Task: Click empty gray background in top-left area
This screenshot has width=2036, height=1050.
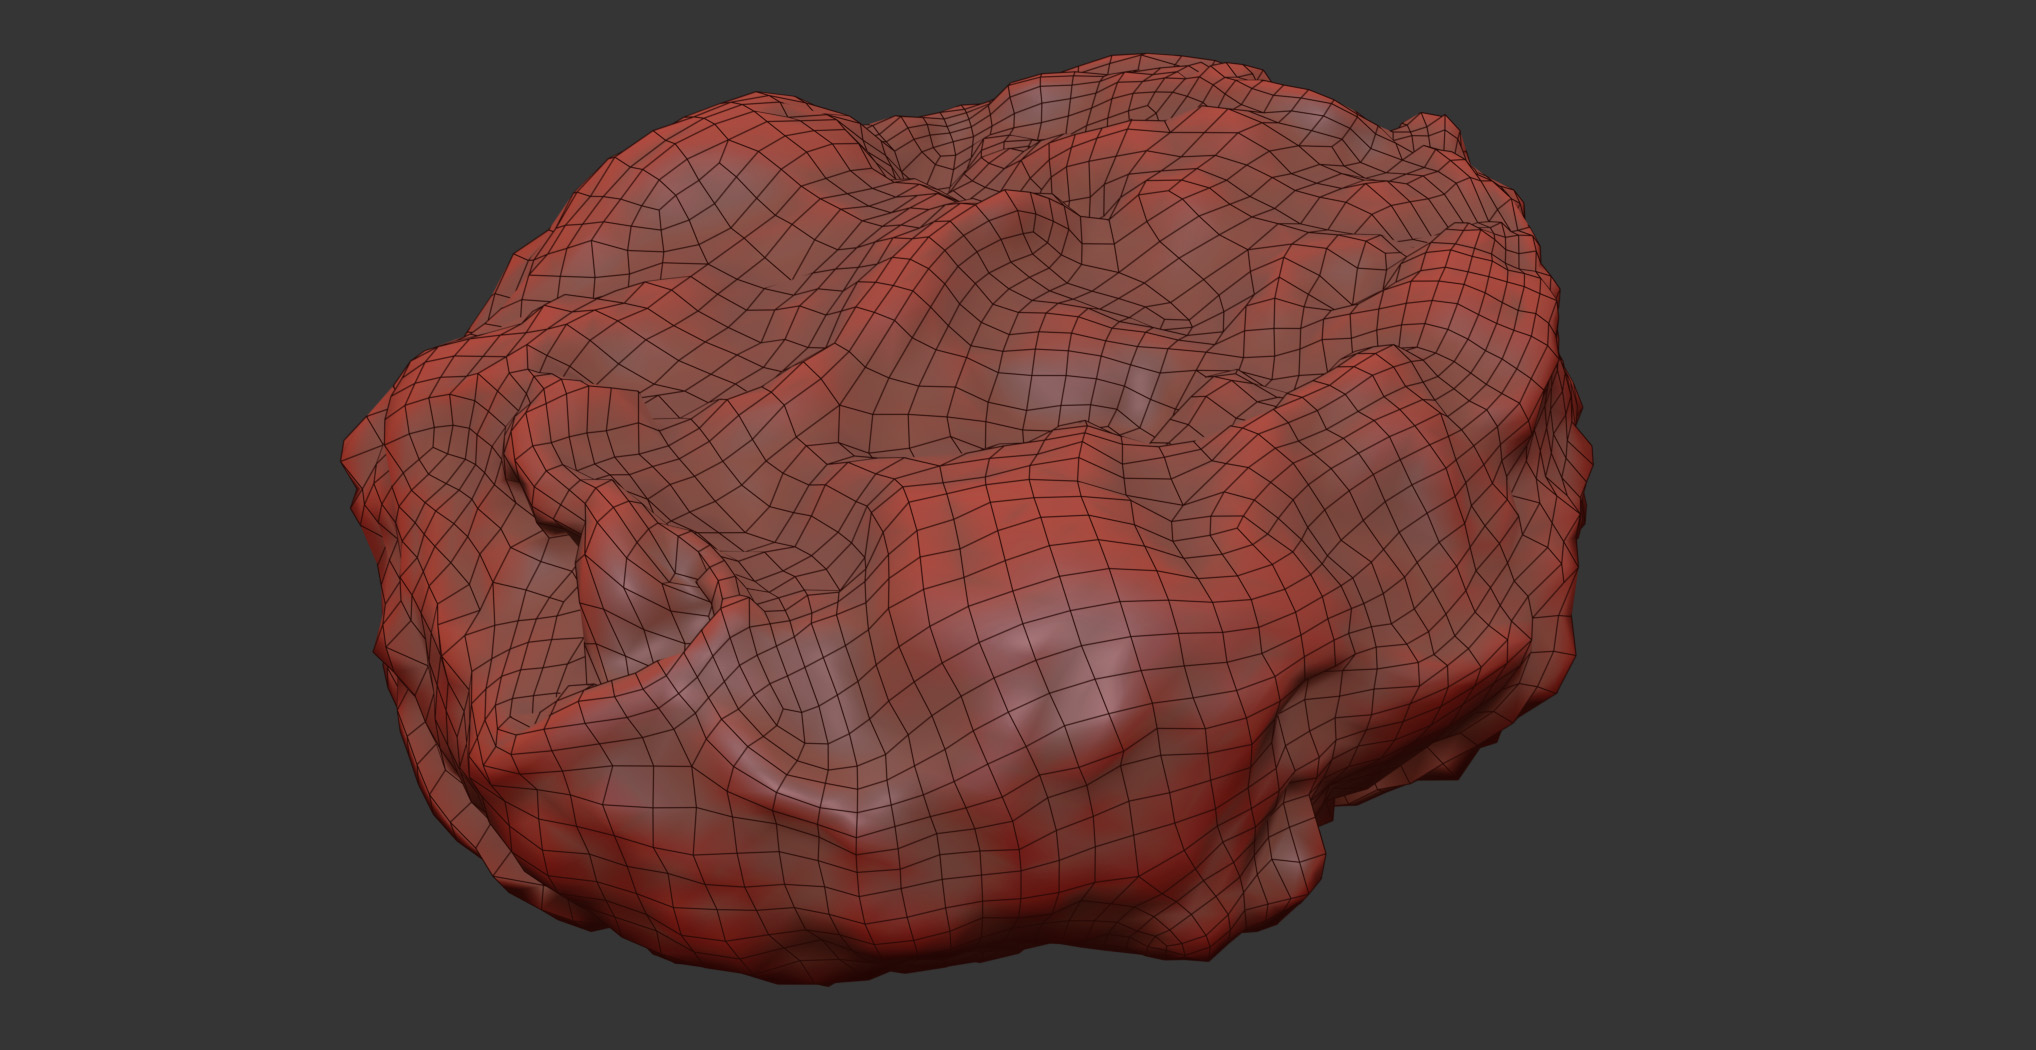Action: point(200,150)
